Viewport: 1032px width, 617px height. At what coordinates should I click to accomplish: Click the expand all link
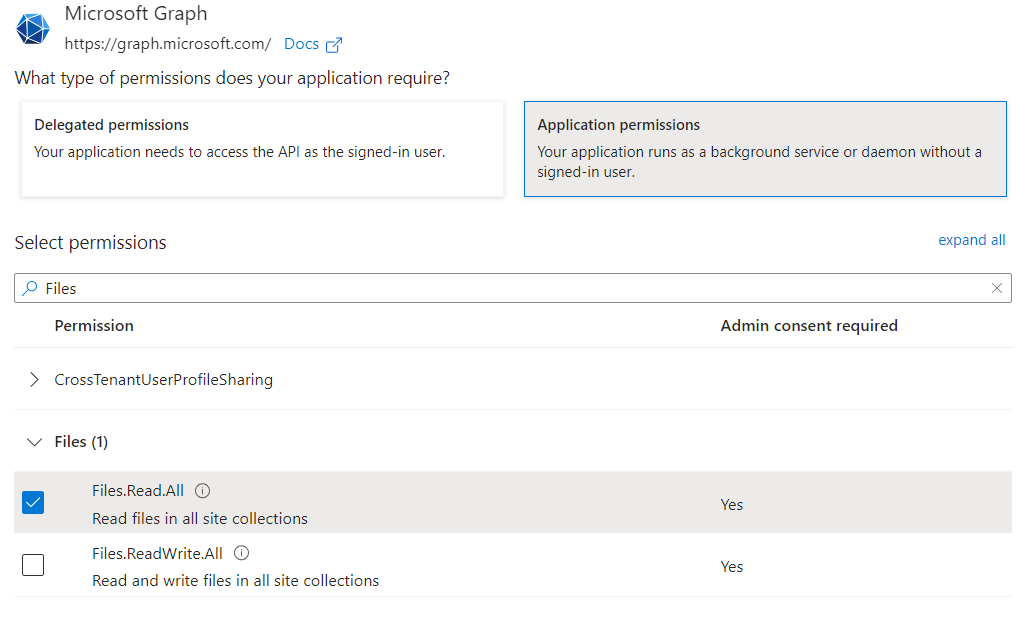(x=971, y=240)
